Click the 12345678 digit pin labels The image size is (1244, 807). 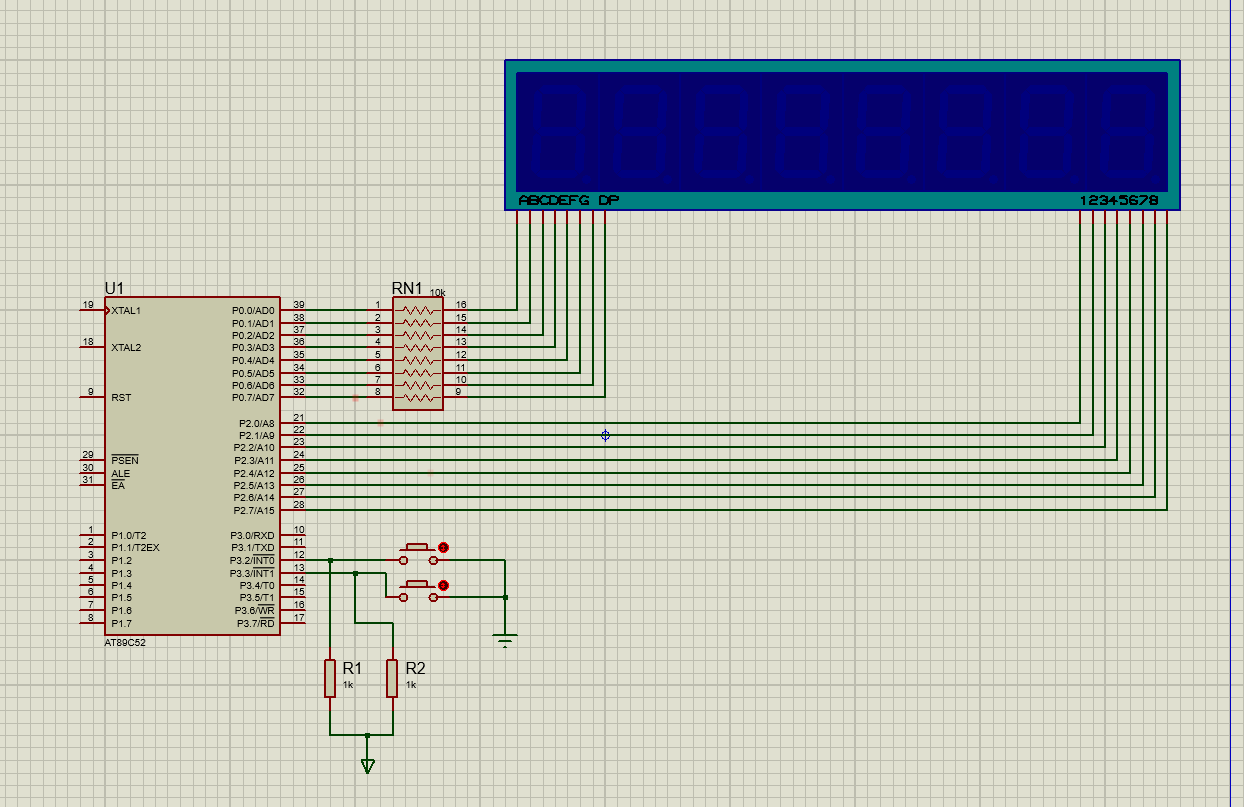[1119, 201]
